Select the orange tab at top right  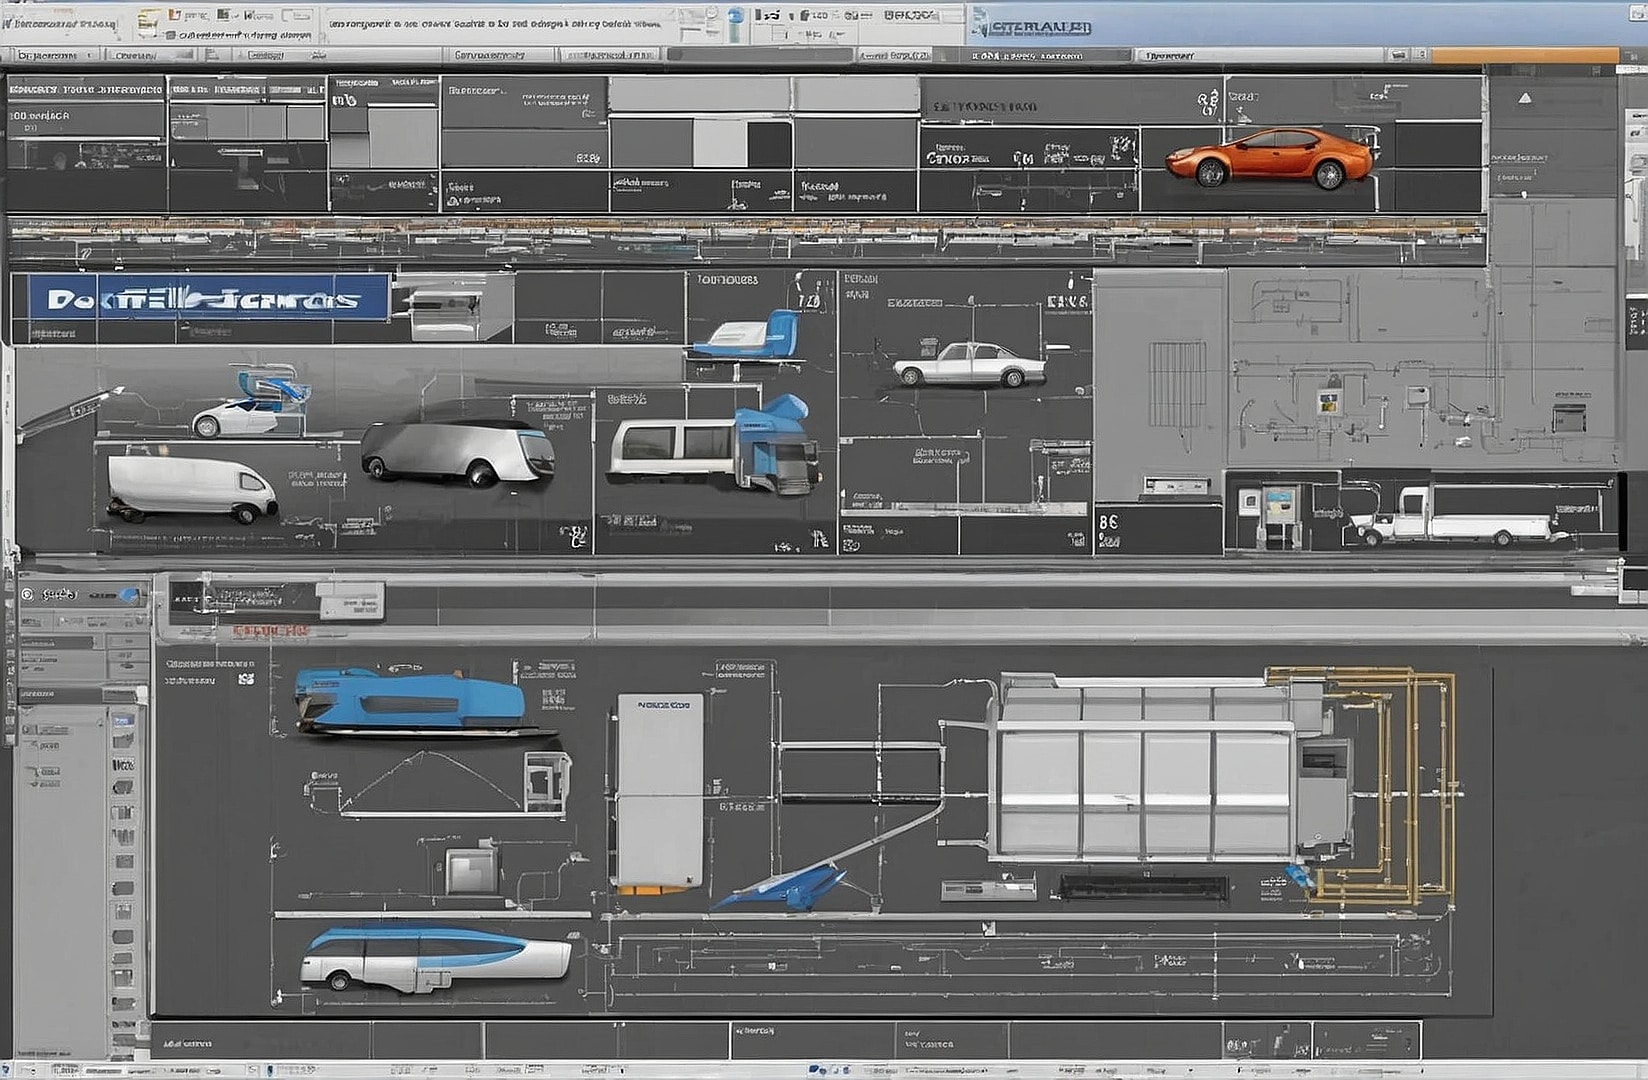click(x=1523, y=56)
